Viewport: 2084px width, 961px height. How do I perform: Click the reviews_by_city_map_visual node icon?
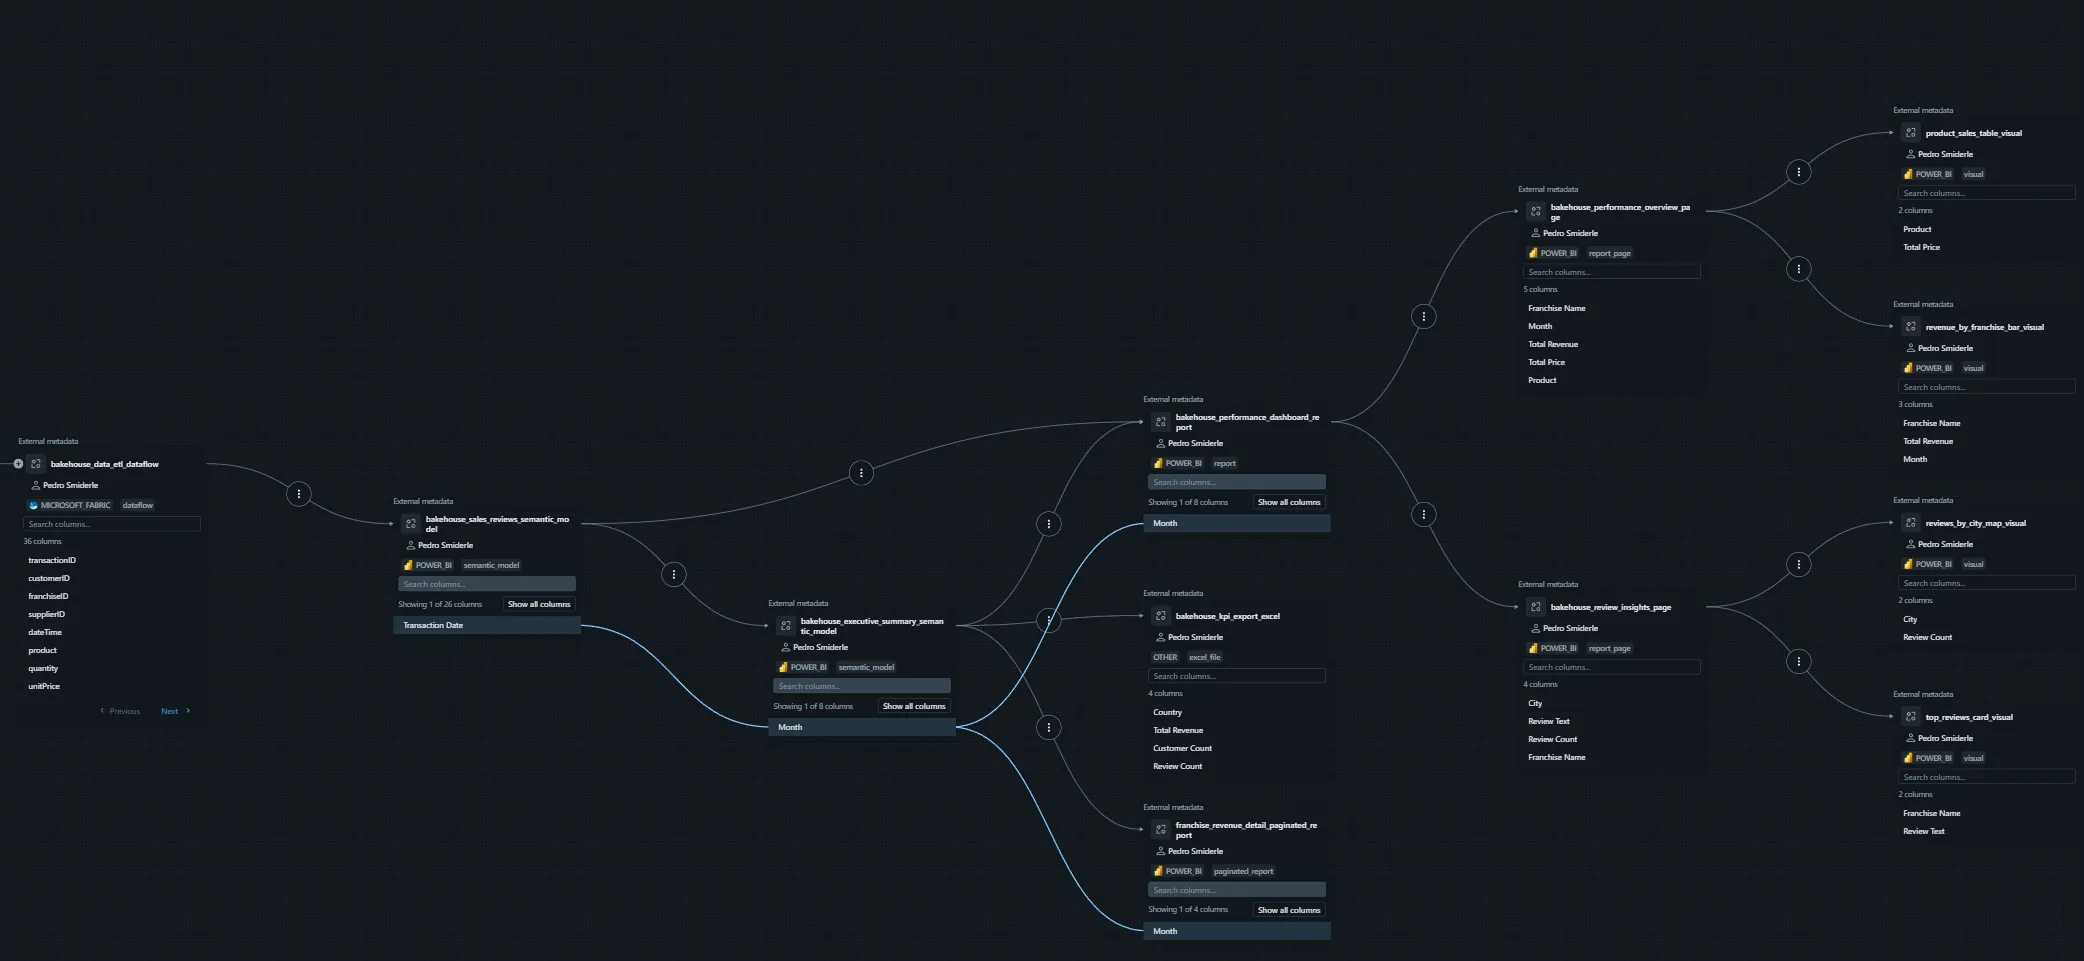(x=1911, y=523)
